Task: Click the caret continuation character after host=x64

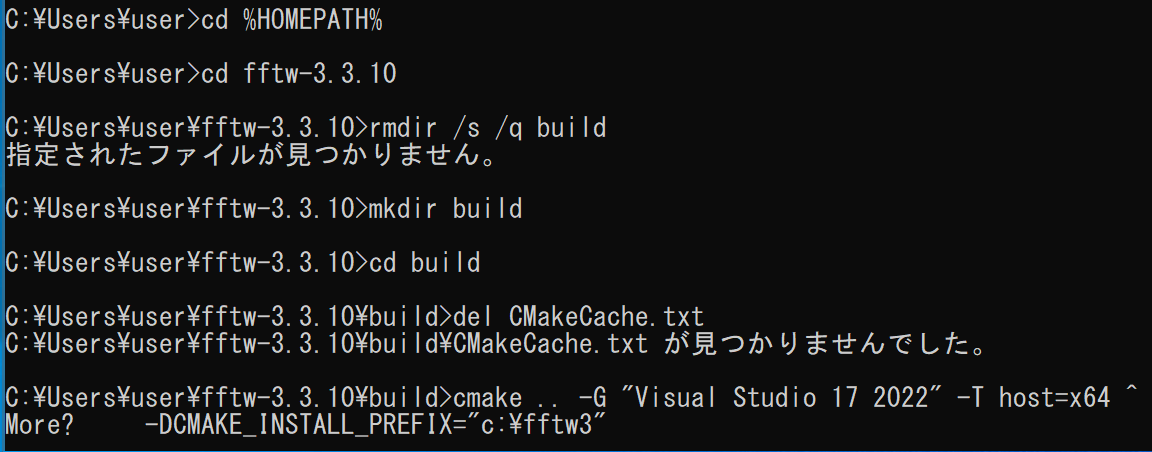Action: point(1131,392)
